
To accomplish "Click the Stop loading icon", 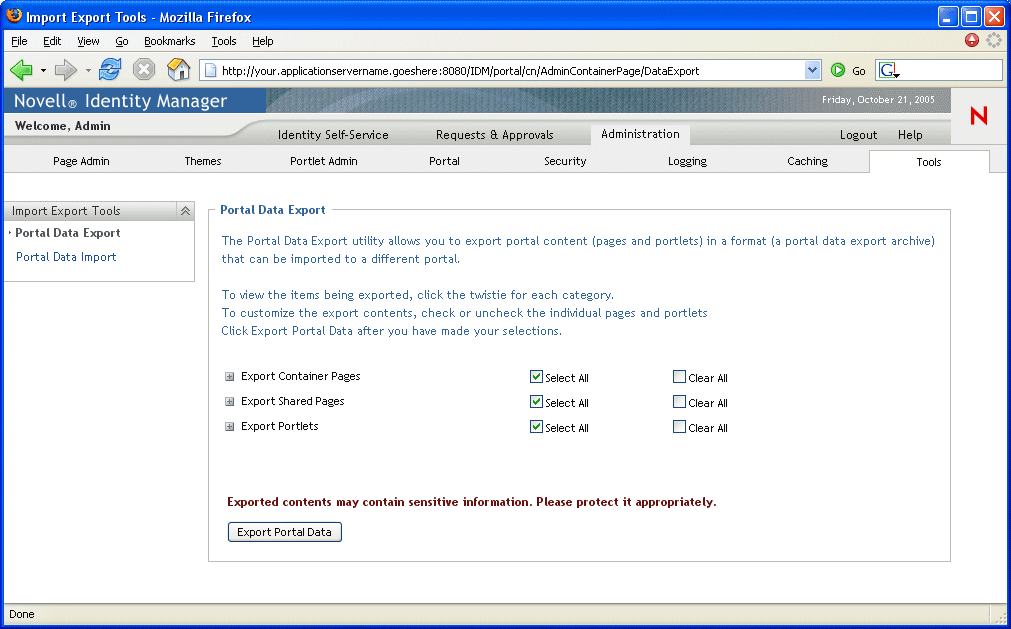I will click(144, 70).
